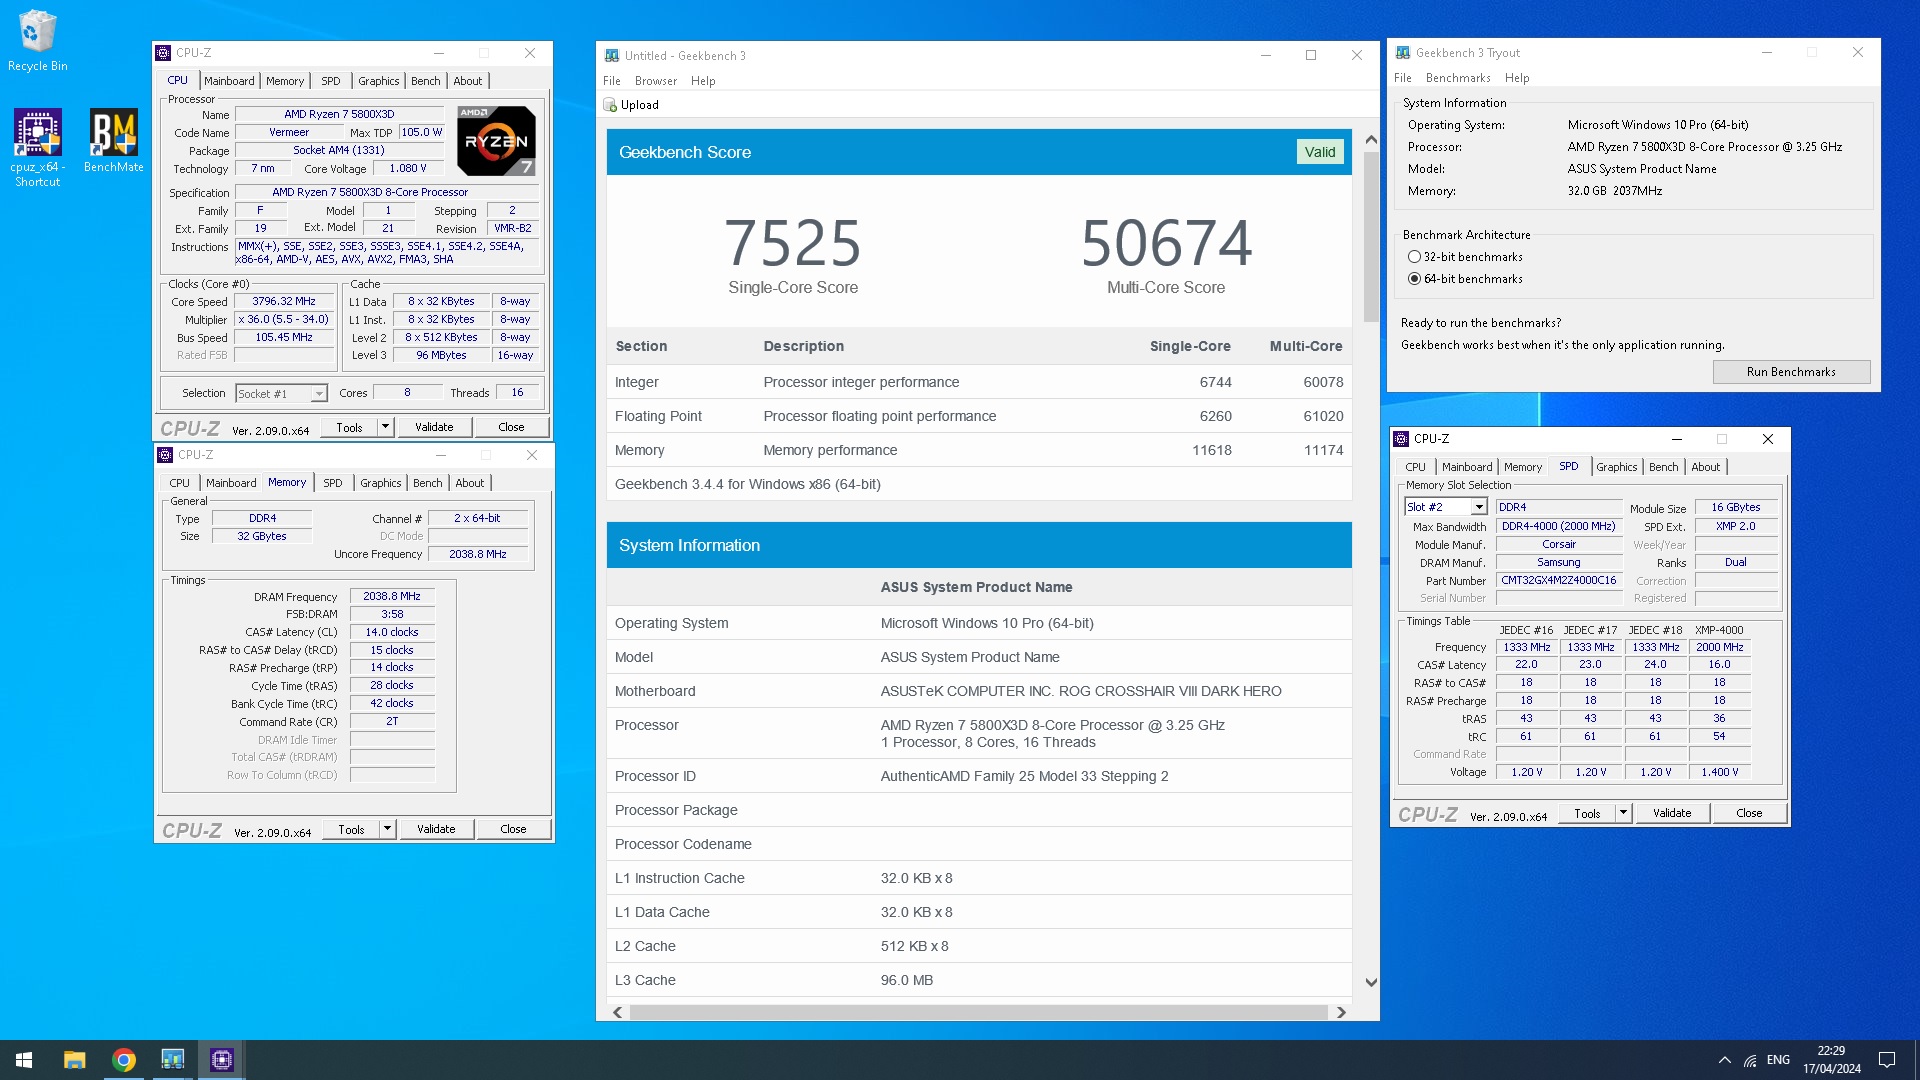
Task: Click Close button in SPD CPU-Z window
Action: click(1749, 813)
